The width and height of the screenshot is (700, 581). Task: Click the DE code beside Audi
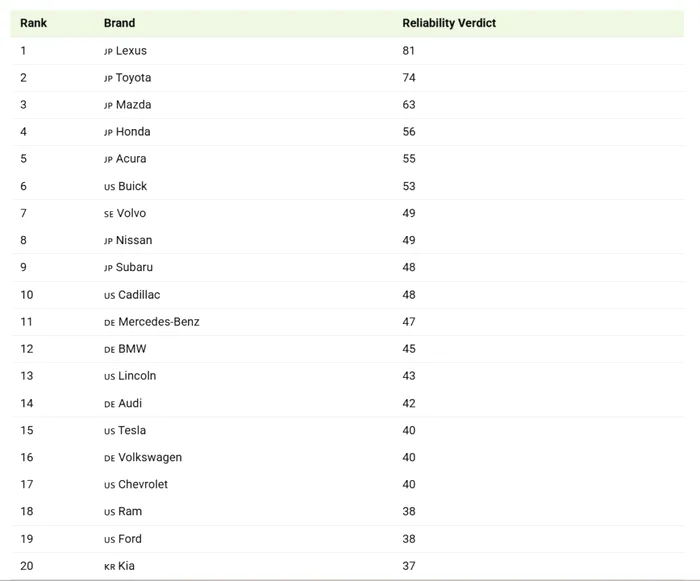pos(109,405)
